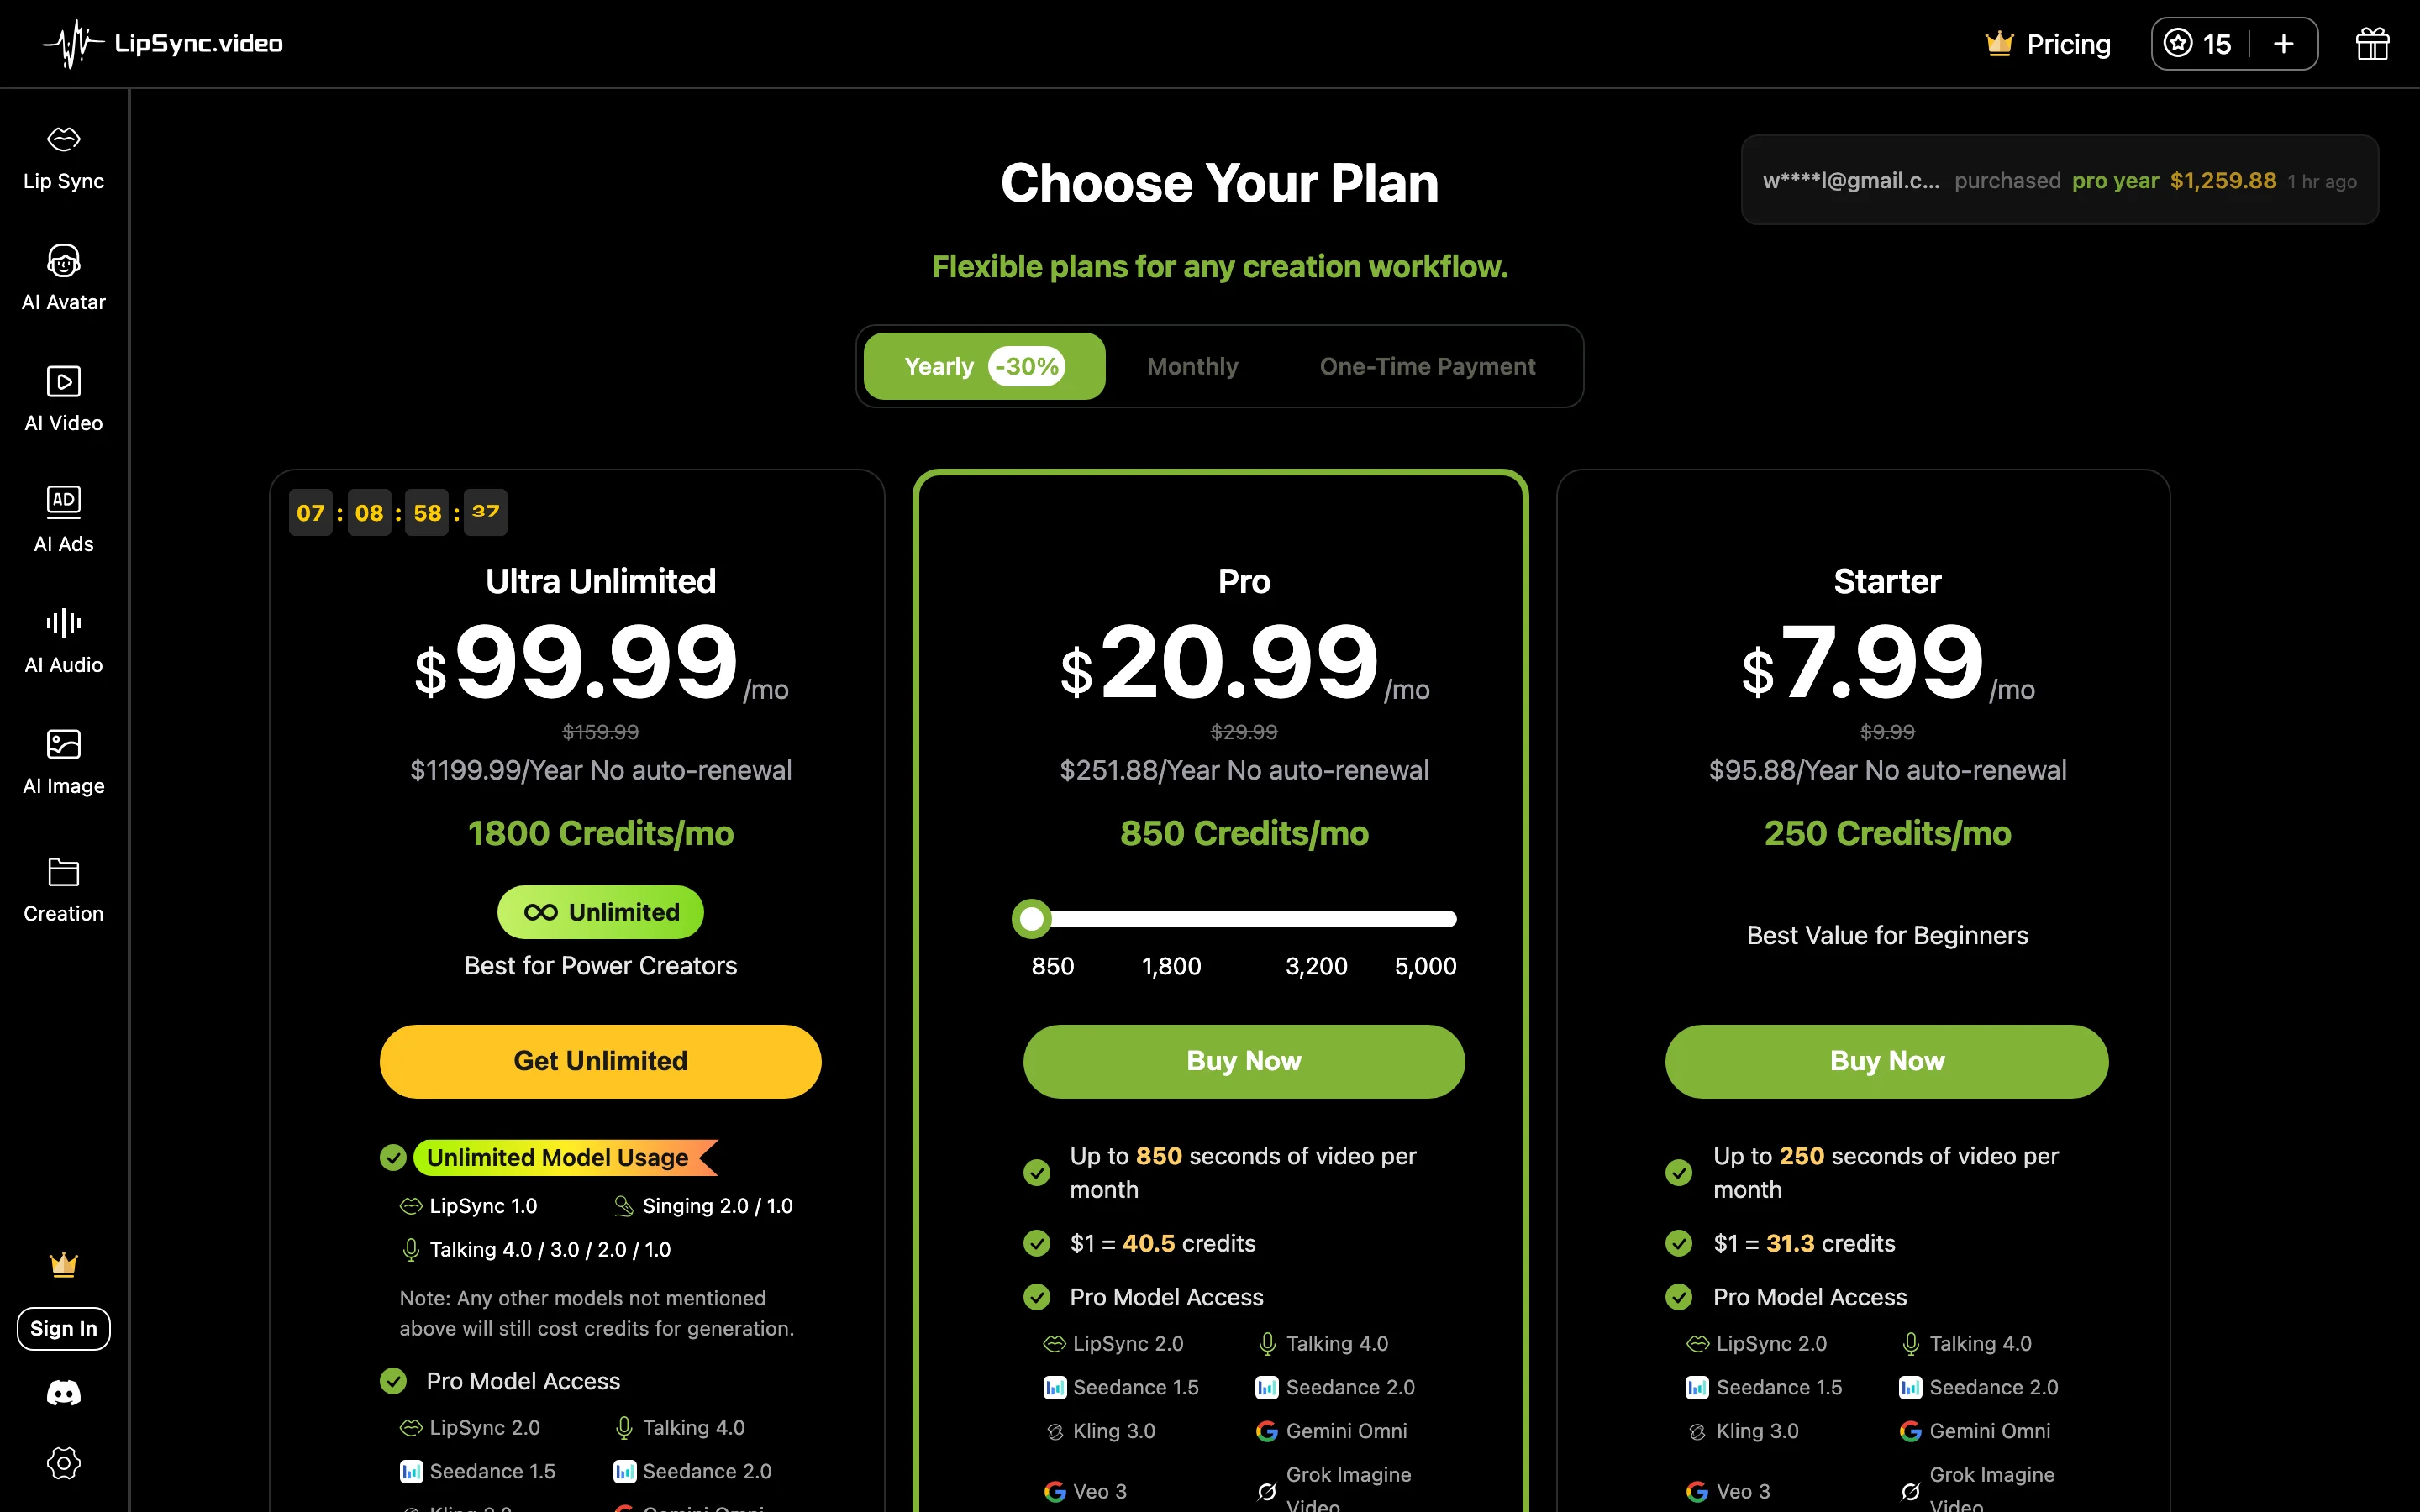This screenshot has height=1512, width=2420.
Task: Click Buy Now under the Starter plan
Action: click(1887, 1061)
